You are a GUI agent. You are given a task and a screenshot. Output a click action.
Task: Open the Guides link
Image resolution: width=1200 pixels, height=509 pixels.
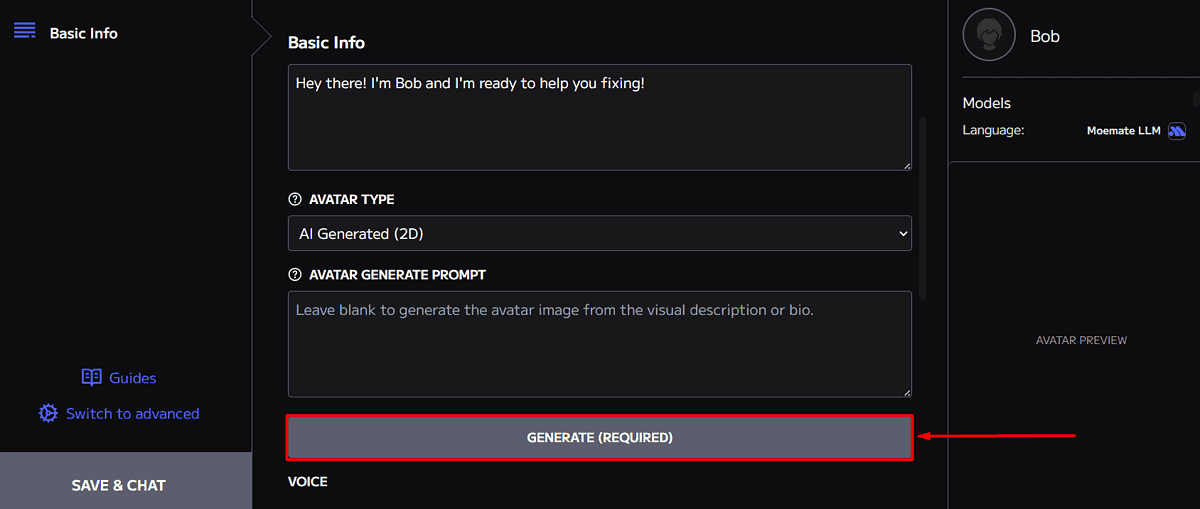click(x=132, y=378)
